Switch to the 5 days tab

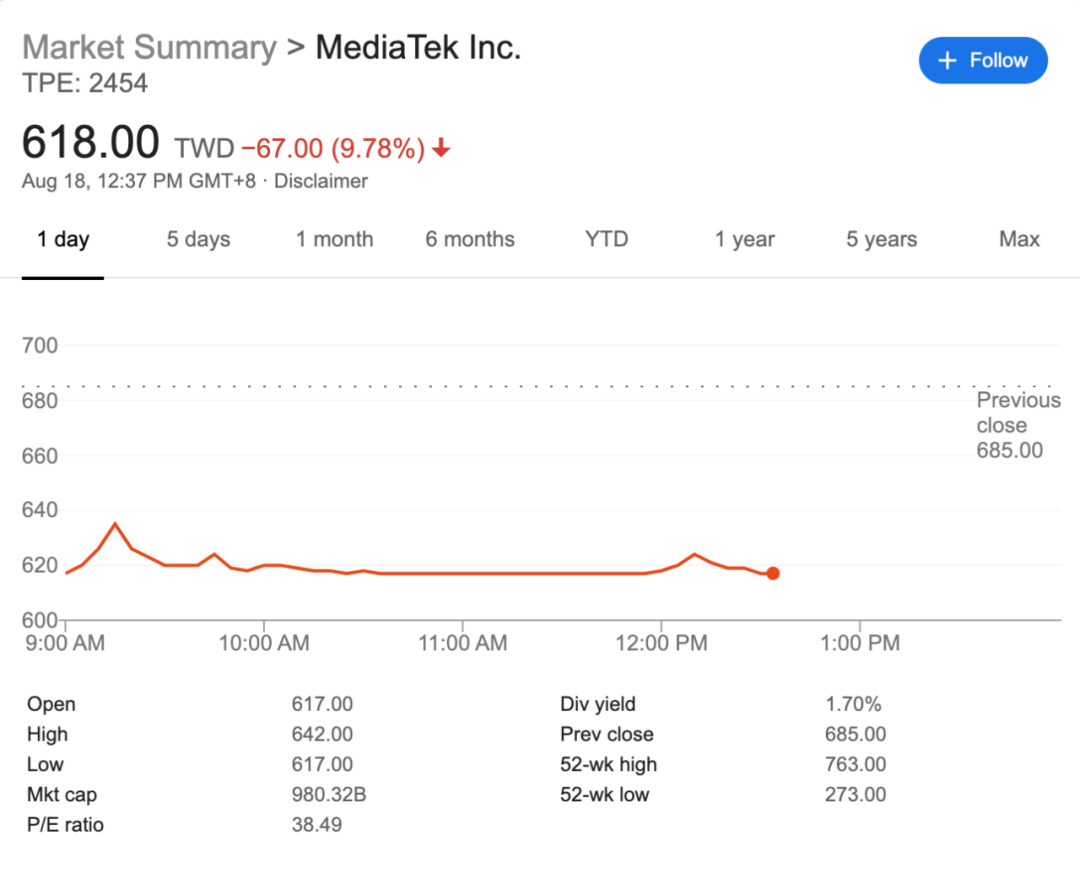pos(198,239)
